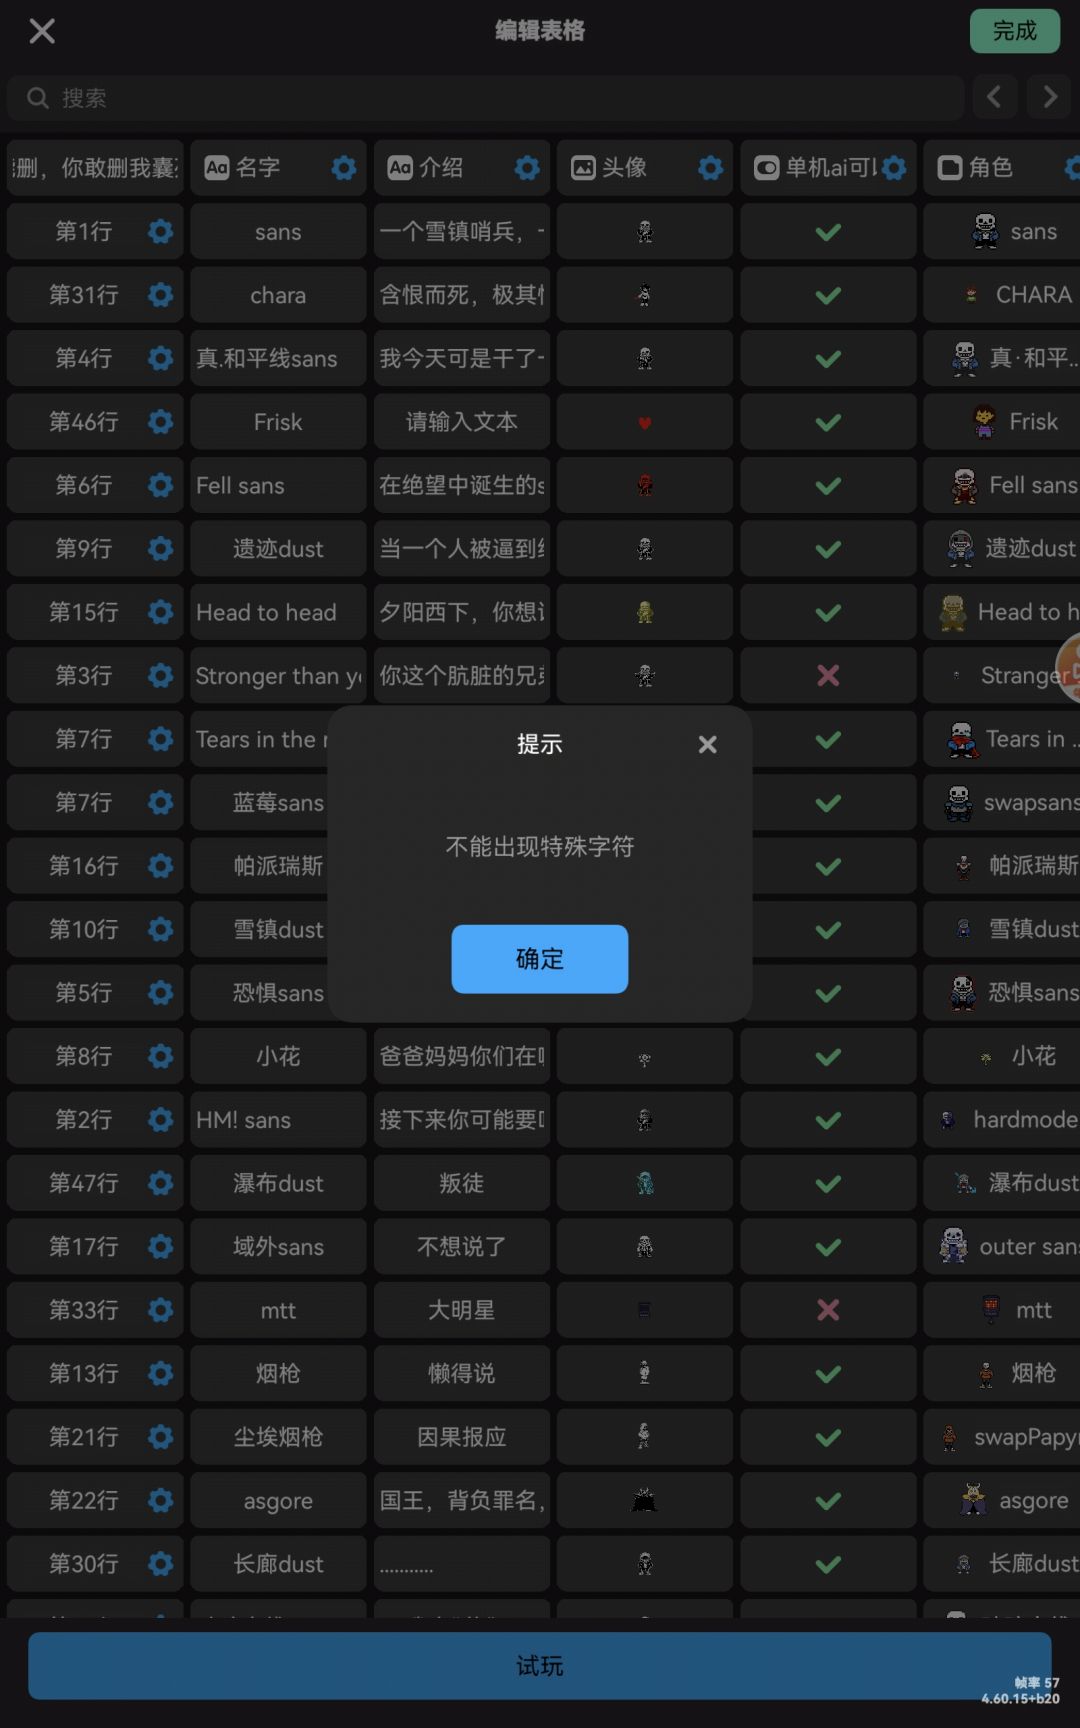Open settings gear for 第8行
Screen dimensions: 1080x1728
point(160,1056)
